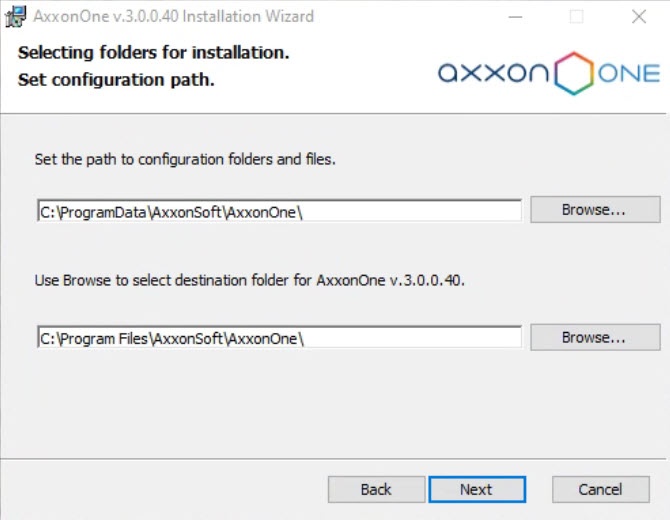Screen dimensions: 670x520
Task: Click the "Set configuration path." subheading
Action: (x=116, y=79)
